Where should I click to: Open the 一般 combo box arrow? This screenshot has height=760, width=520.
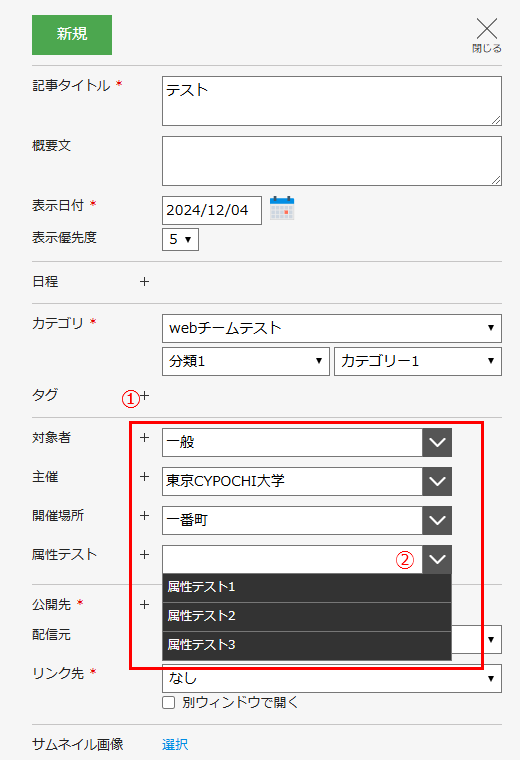pyautogui.click(x=437, y=443)
